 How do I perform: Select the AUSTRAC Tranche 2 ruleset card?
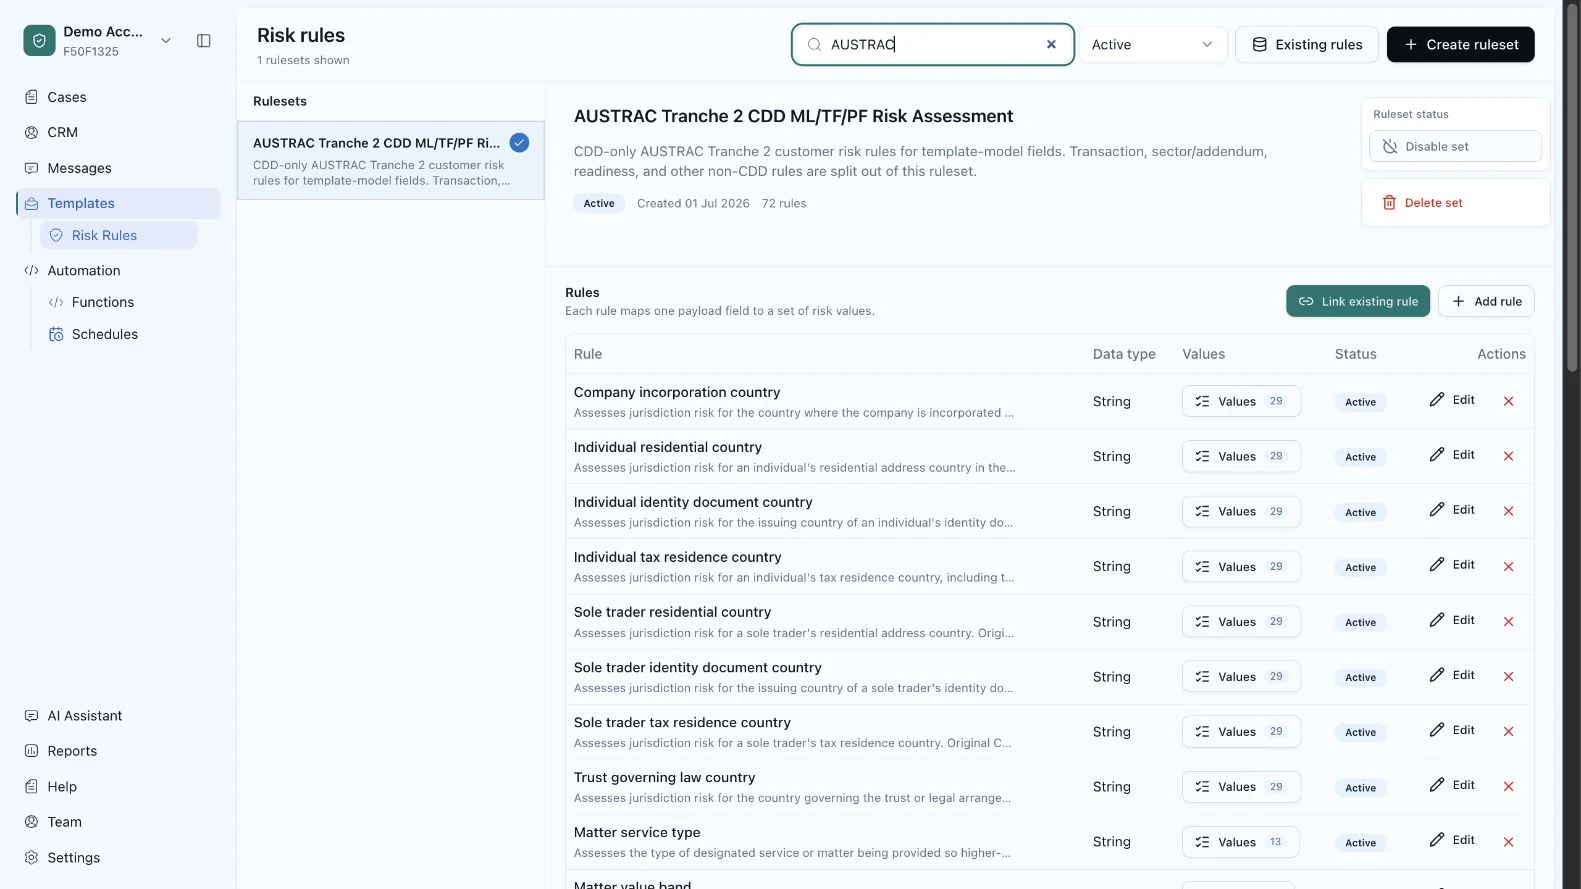click(x=391, y=161)
